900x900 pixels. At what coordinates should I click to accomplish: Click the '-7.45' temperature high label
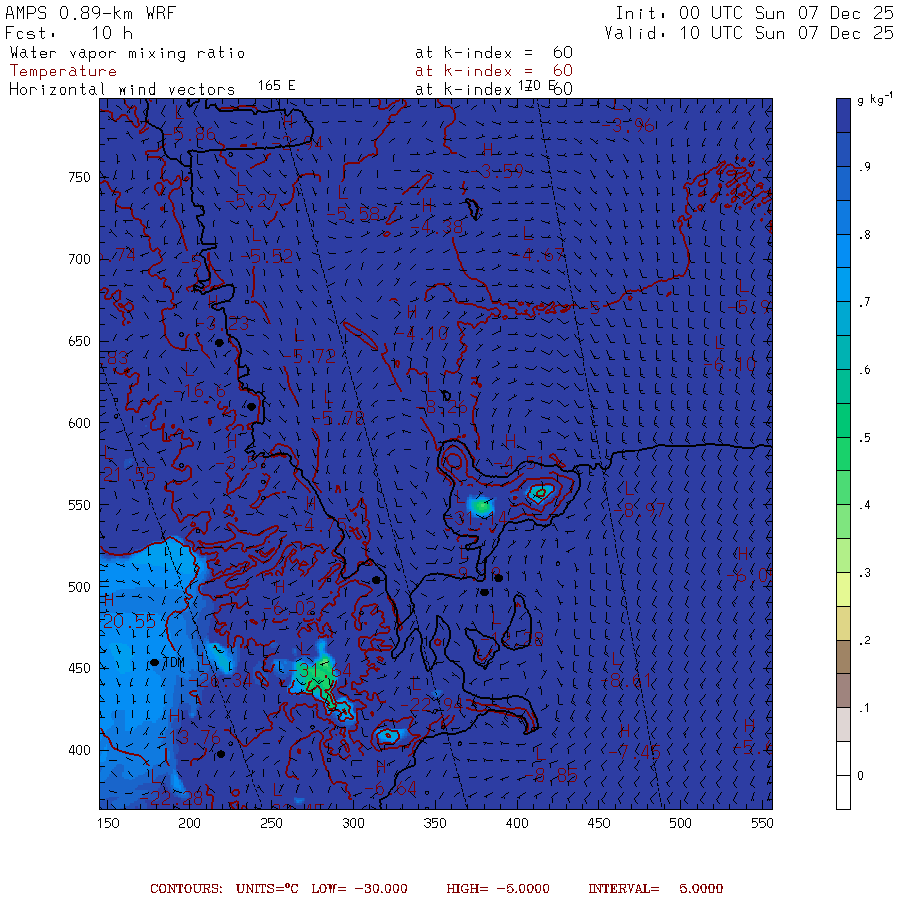tap(635, 751)
